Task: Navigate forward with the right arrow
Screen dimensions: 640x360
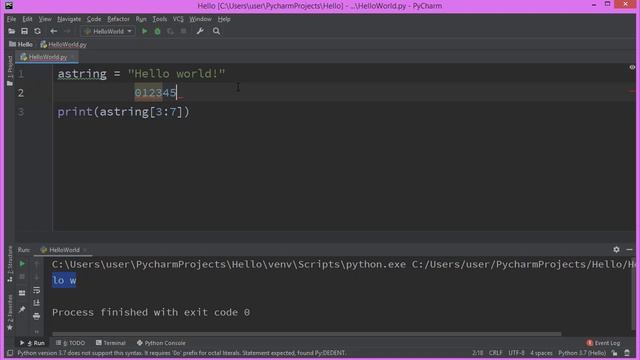Action: point(67,31)
